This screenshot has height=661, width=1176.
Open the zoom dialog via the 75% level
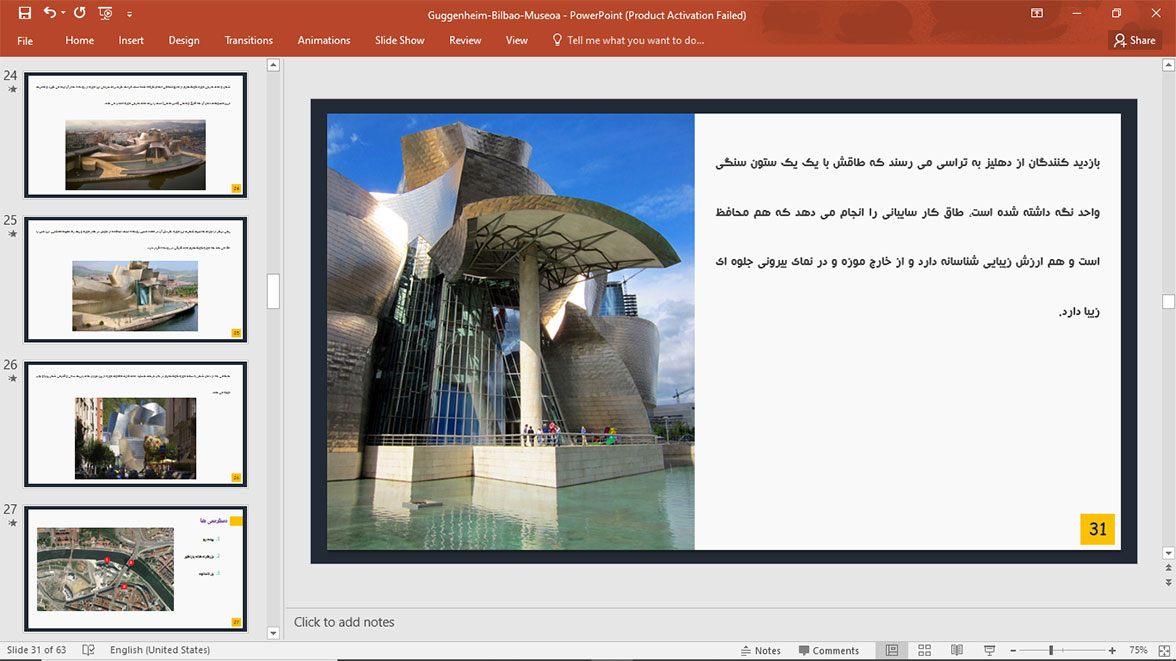(1138, 650)
